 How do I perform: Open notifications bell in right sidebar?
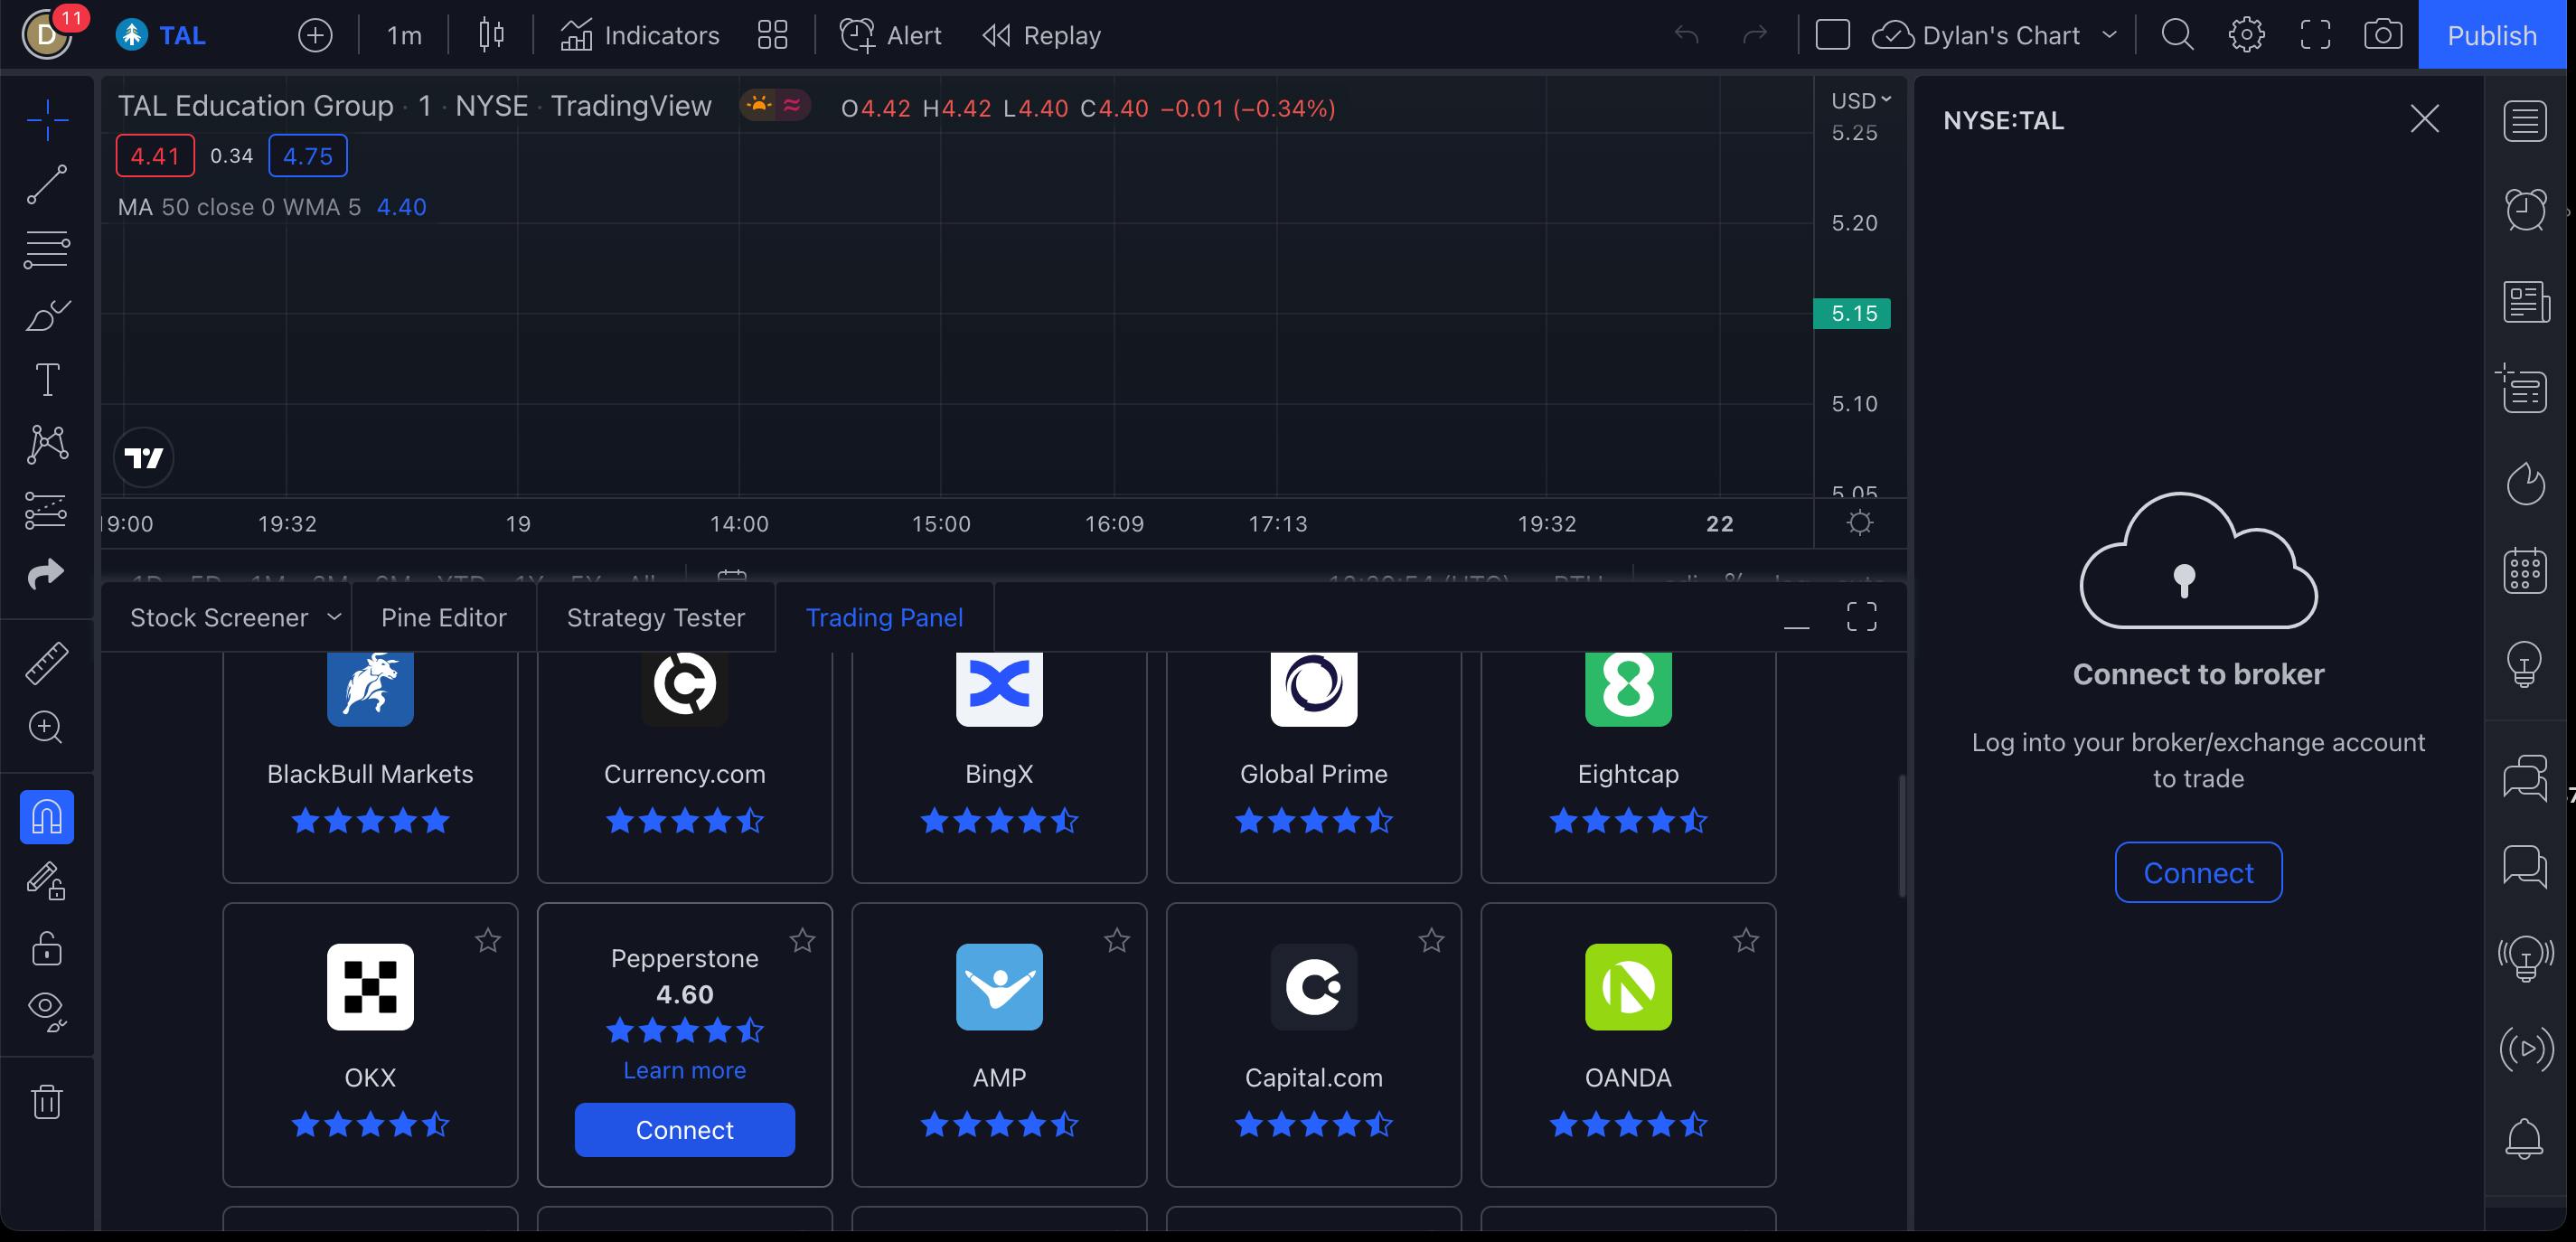[x=2524, y=1139]
